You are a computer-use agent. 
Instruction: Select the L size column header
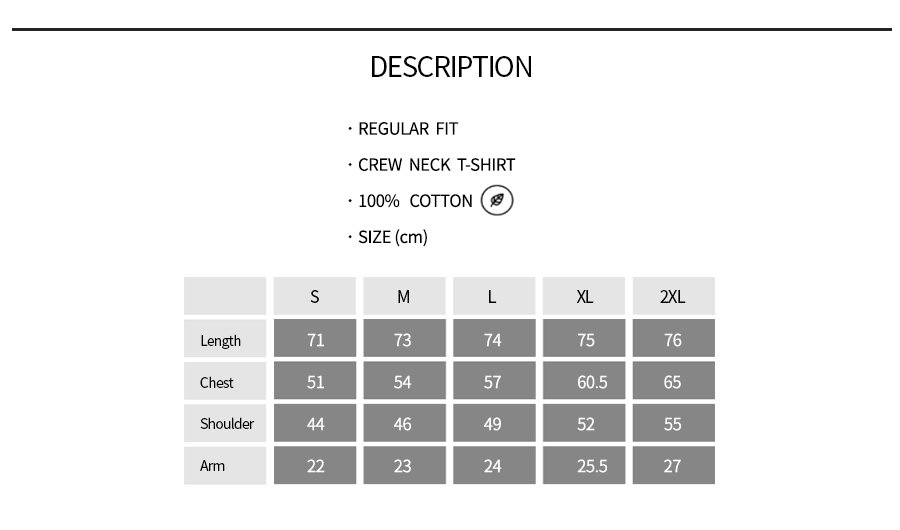(492, 297)
